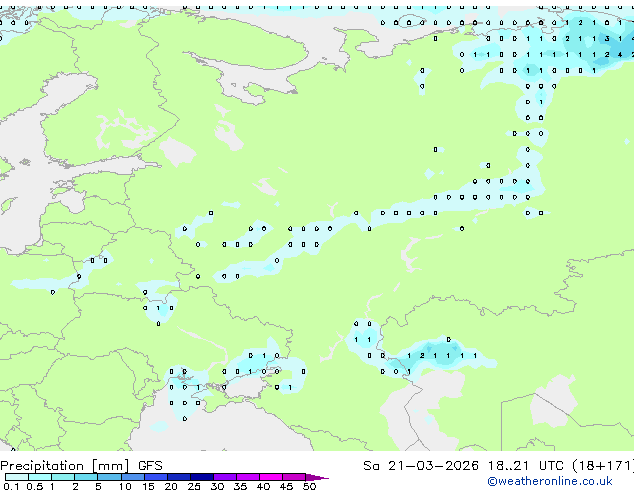
Task: Click the arrow tip beyond 50 mm on legend
Action: 317,477
